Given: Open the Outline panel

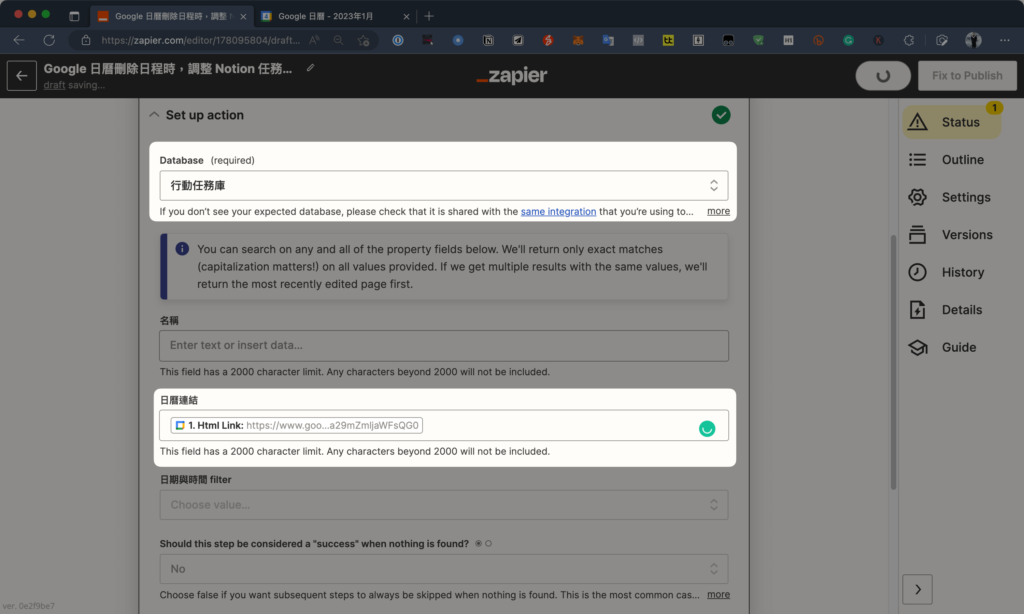Looking at the screenshot, I should point(946,159).
